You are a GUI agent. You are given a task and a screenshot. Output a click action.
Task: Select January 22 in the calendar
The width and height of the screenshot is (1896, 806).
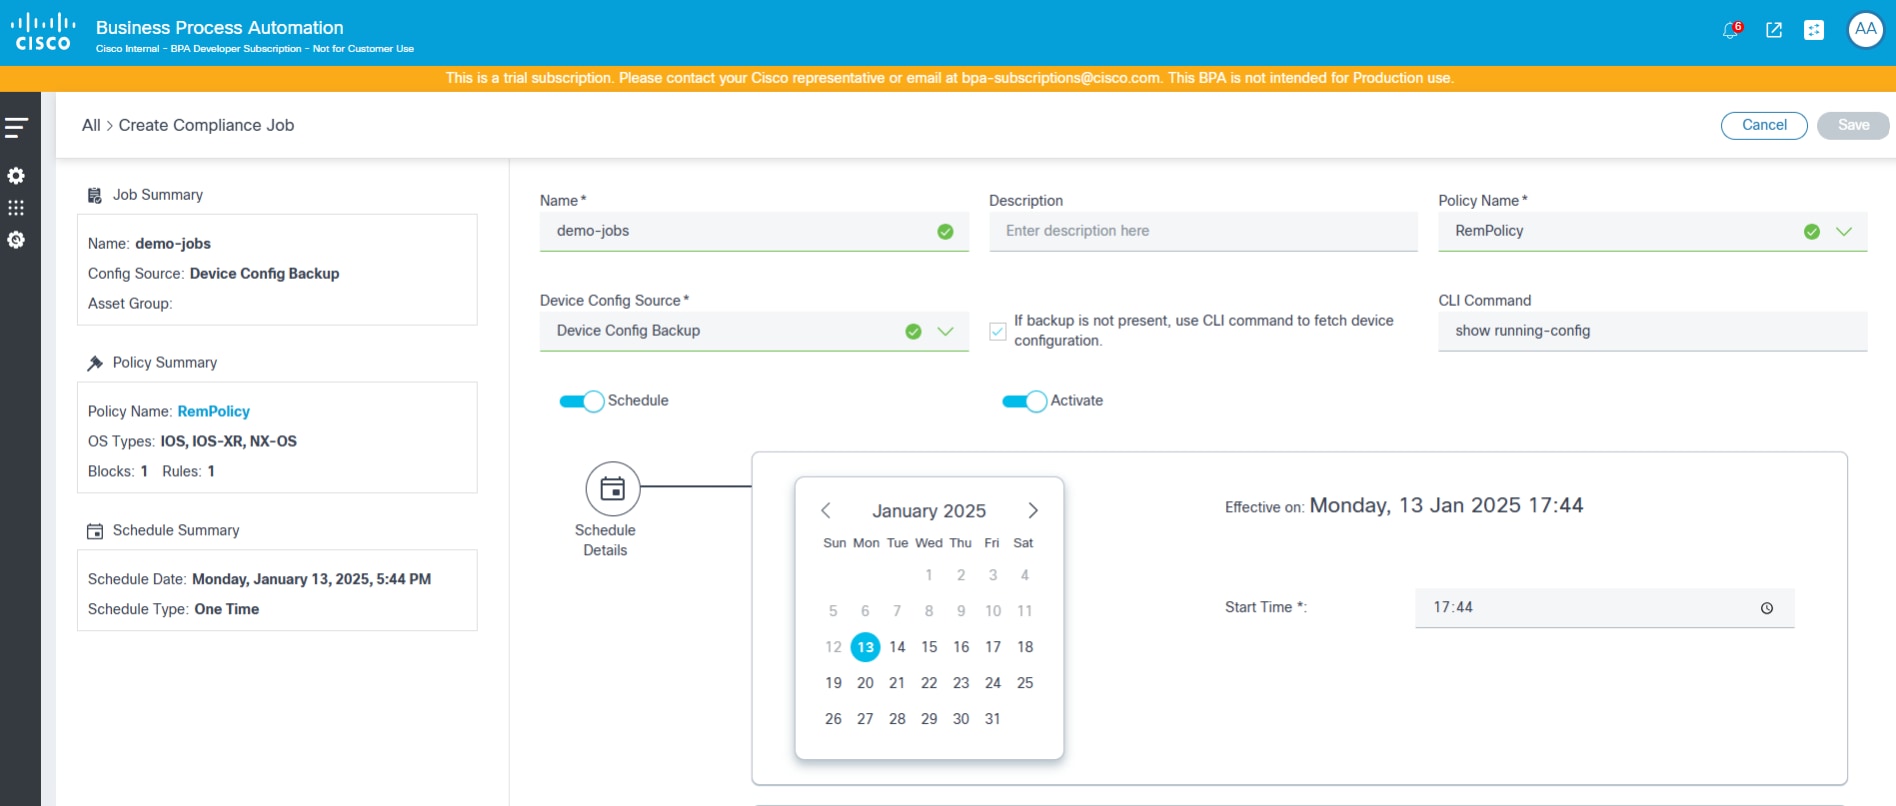929,683
